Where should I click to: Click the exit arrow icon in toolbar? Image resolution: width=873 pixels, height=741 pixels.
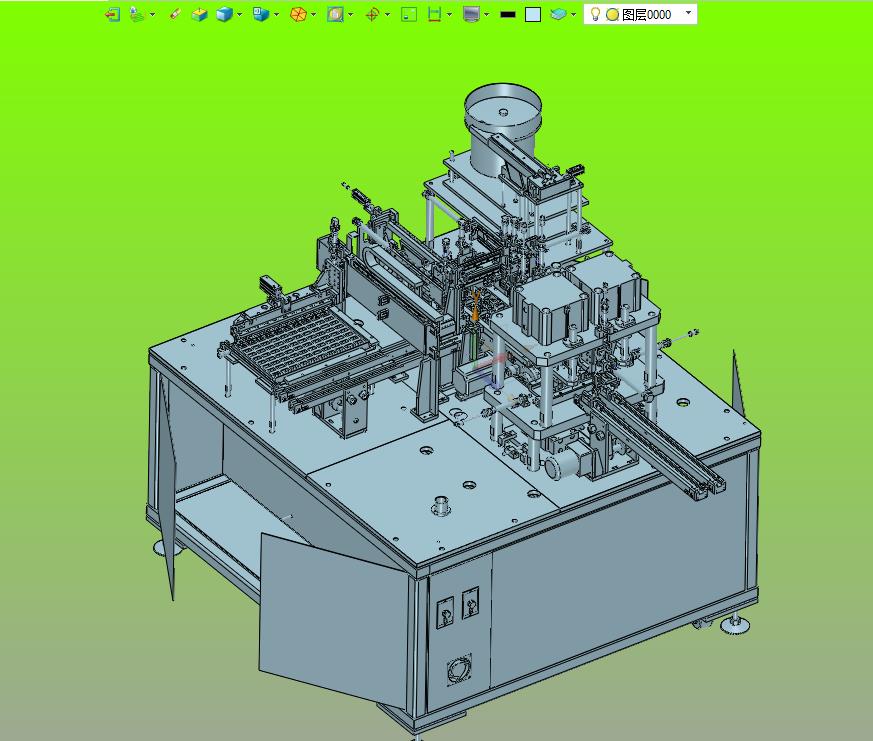pos(112,14)
